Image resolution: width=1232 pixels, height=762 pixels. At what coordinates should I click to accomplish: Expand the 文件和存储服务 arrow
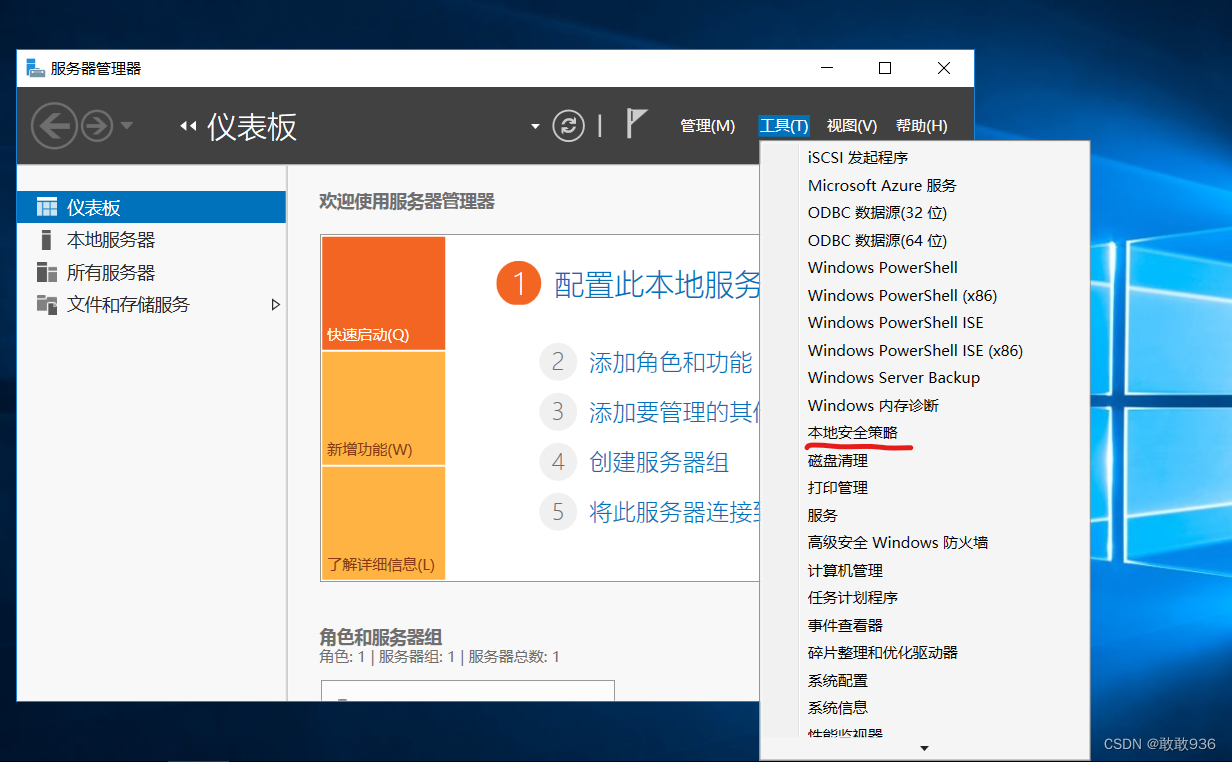click(276, 305)
